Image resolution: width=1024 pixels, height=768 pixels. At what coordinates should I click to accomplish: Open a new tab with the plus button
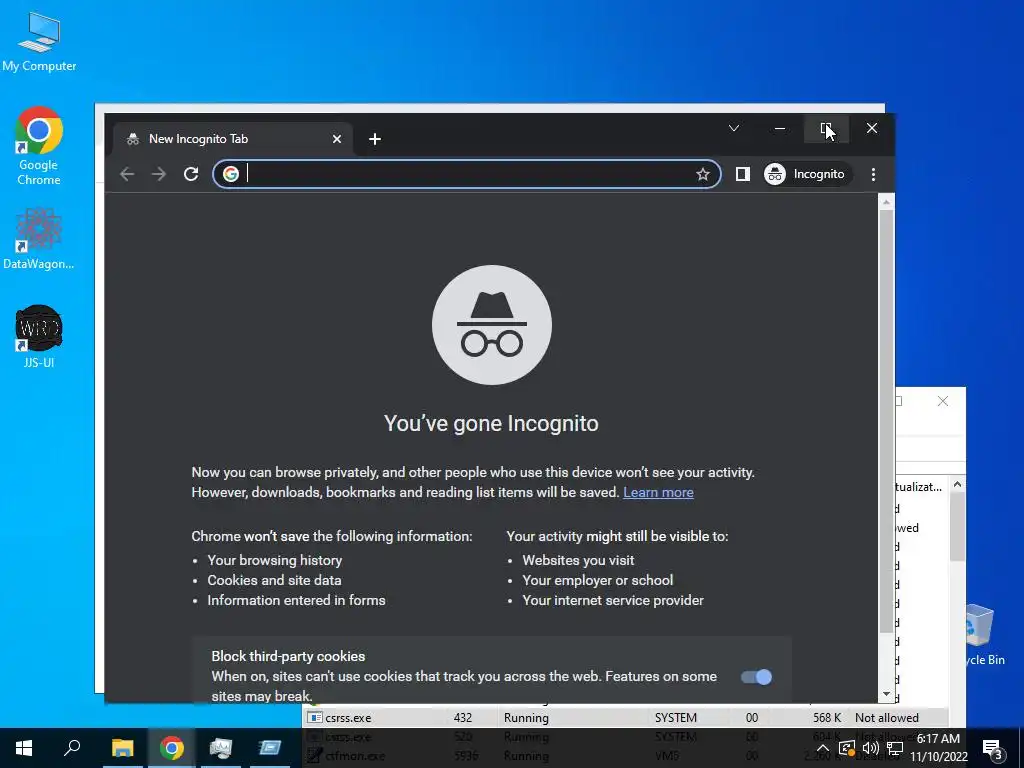coord(375,139)
